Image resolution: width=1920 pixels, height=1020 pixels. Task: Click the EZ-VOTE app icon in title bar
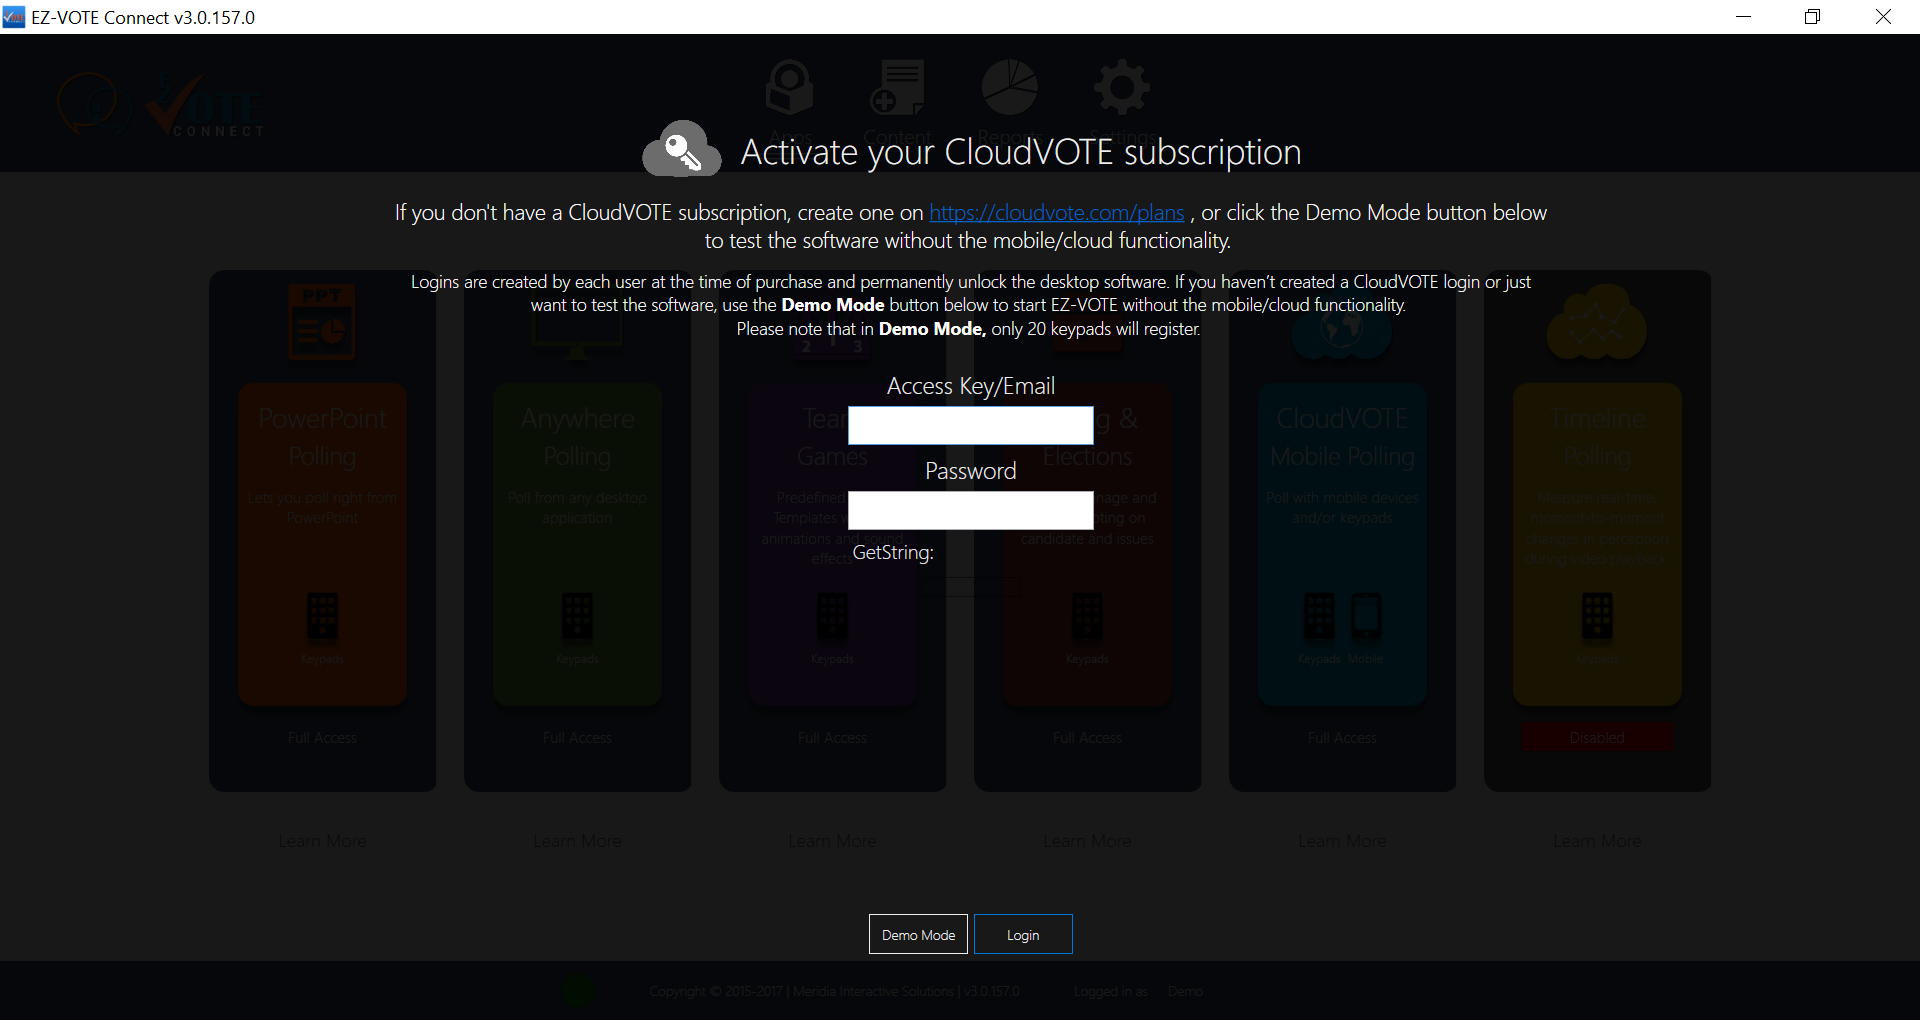[x=14, y=17]
